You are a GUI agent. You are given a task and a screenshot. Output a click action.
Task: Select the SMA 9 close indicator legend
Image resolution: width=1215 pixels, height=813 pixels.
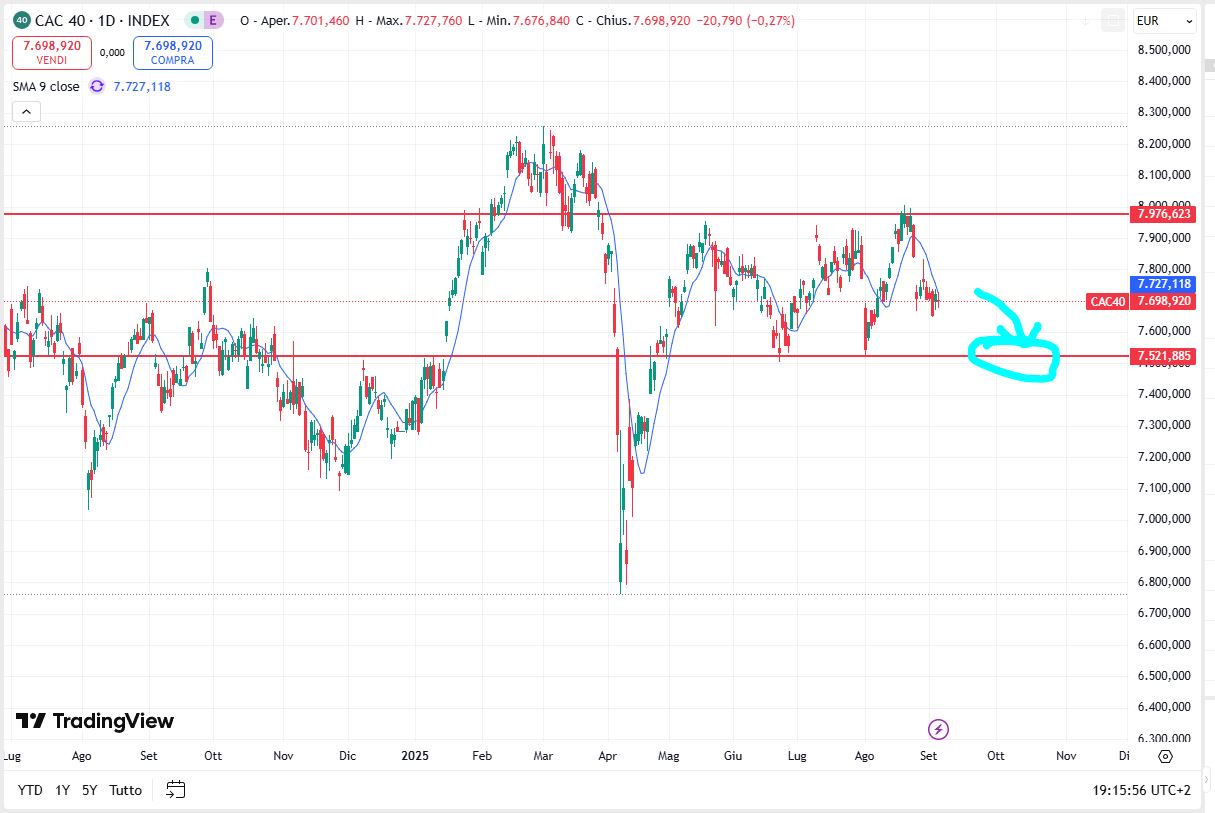coord(46,86)
